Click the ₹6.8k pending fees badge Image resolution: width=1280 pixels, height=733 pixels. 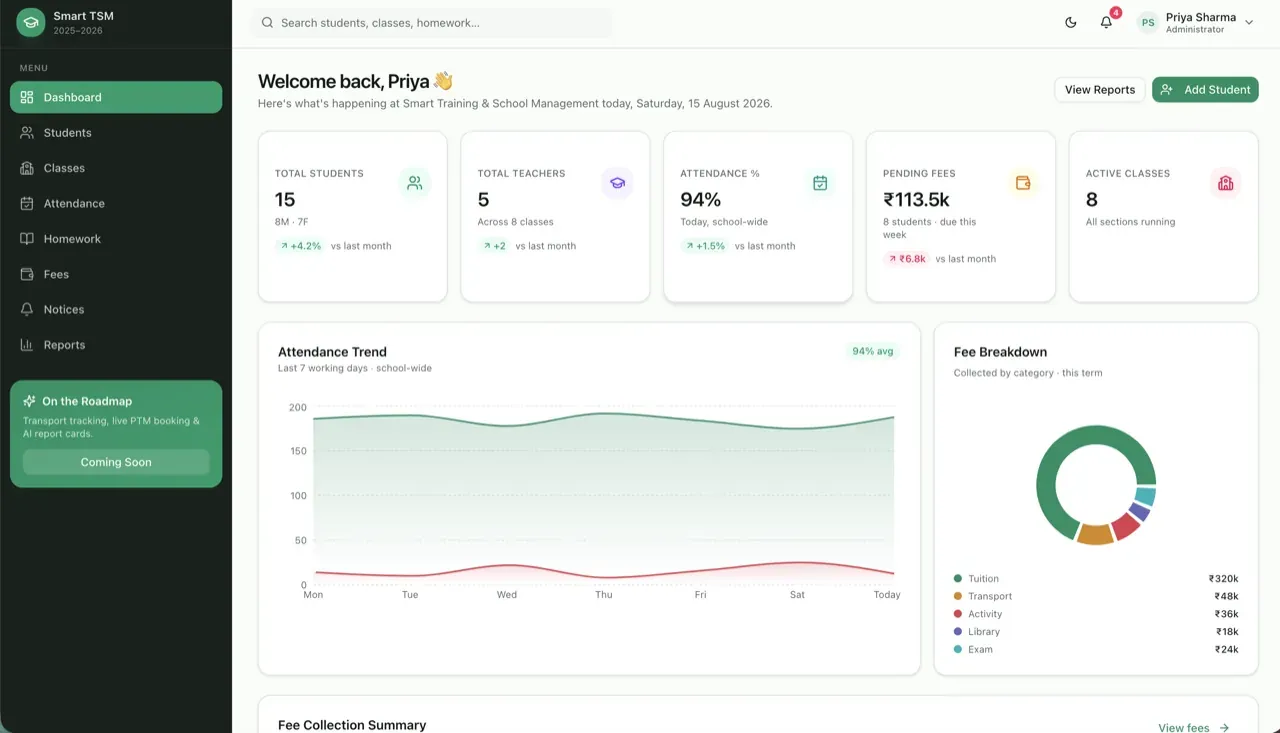coord(907,258)
